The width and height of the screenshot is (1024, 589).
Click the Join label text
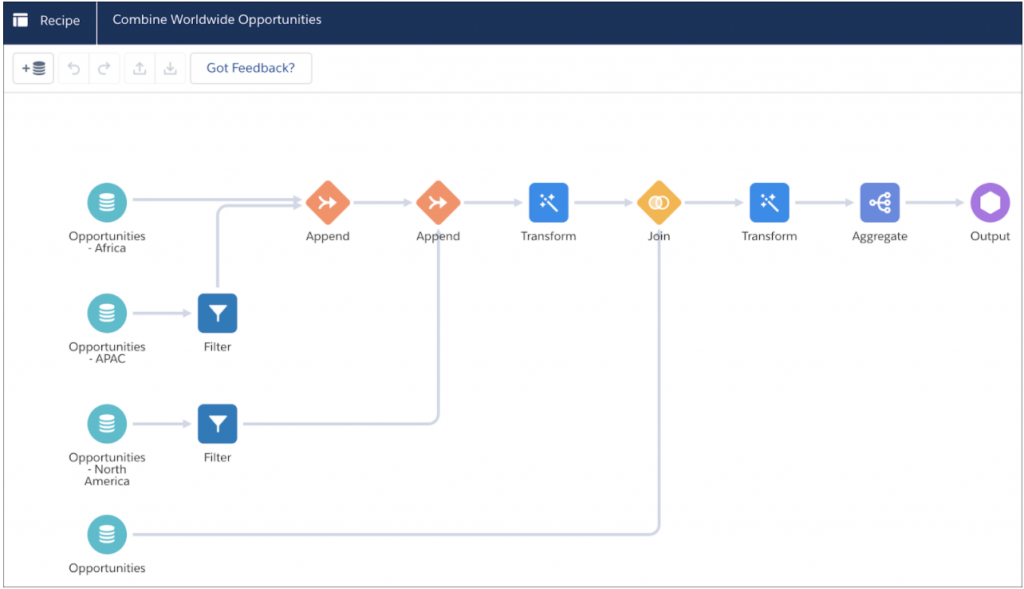click(659, 236)
